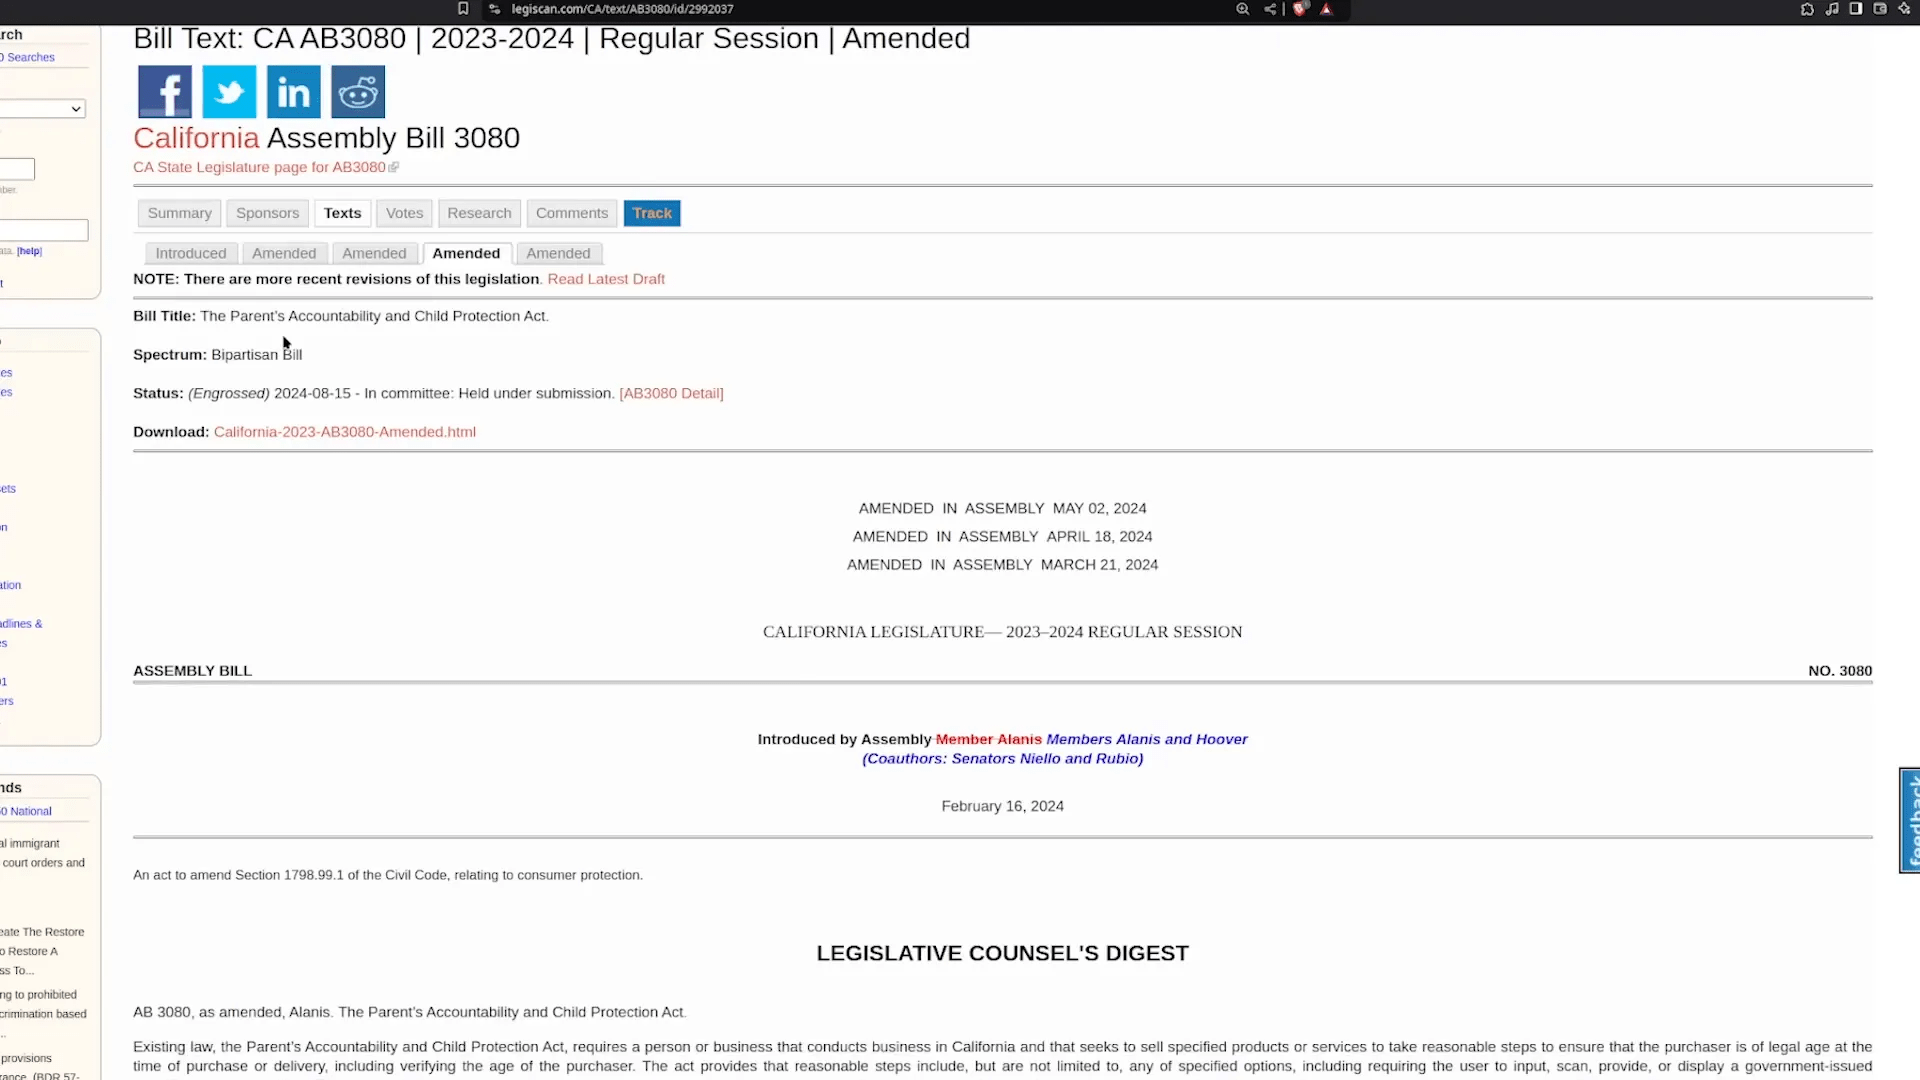
Task: Click the LinkedIn share icon
Action: (x=293, y=92)
